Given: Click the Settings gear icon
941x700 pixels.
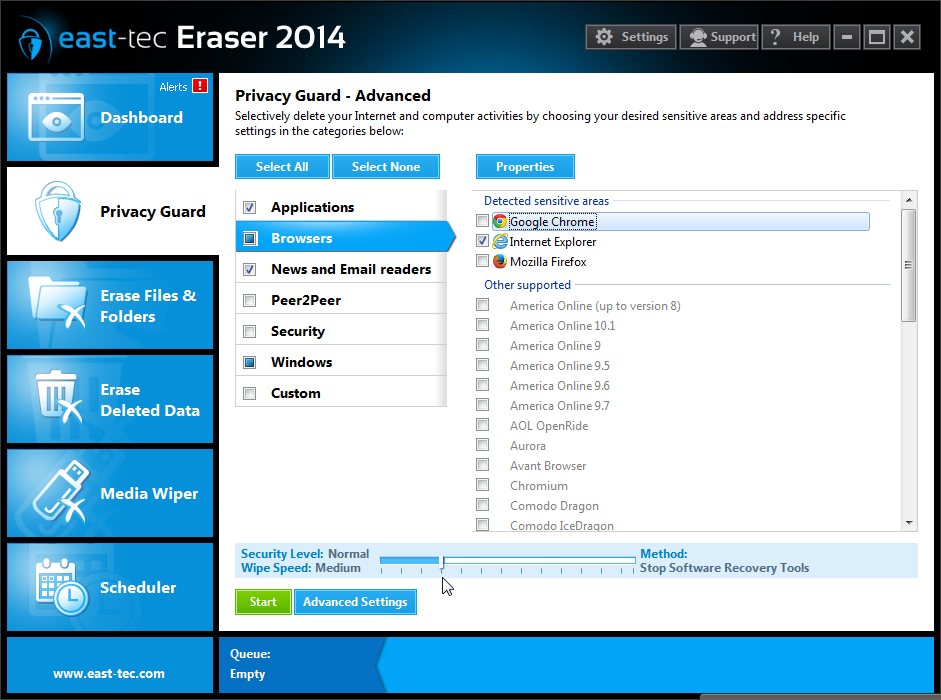Looking at the screenshot, I should [604, 37].
